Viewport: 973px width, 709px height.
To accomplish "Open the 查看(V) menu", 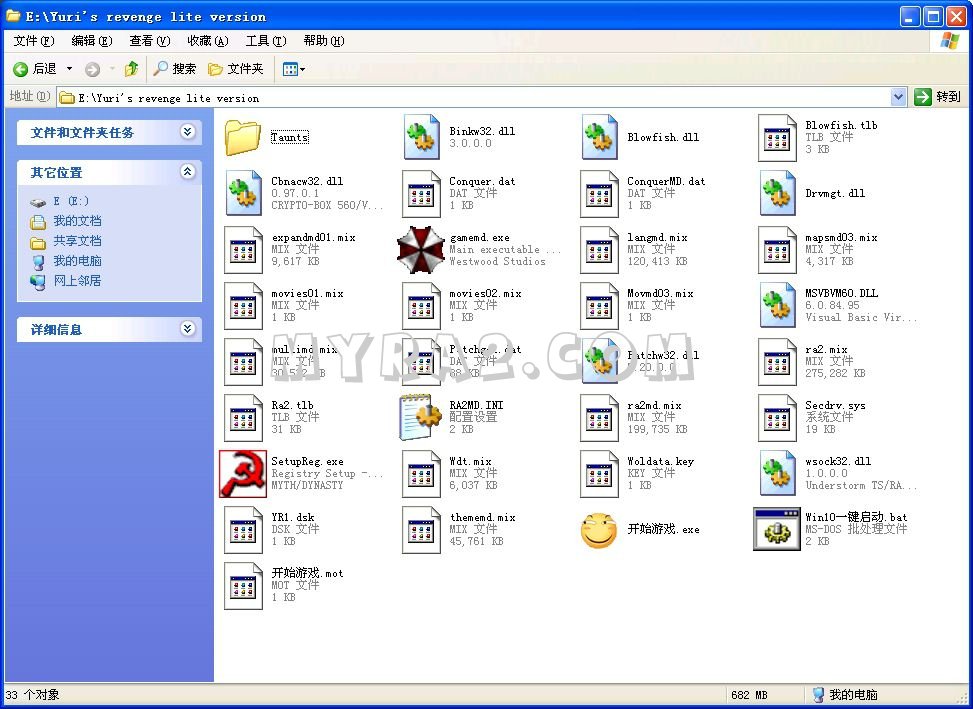I will tap(150, 41).
